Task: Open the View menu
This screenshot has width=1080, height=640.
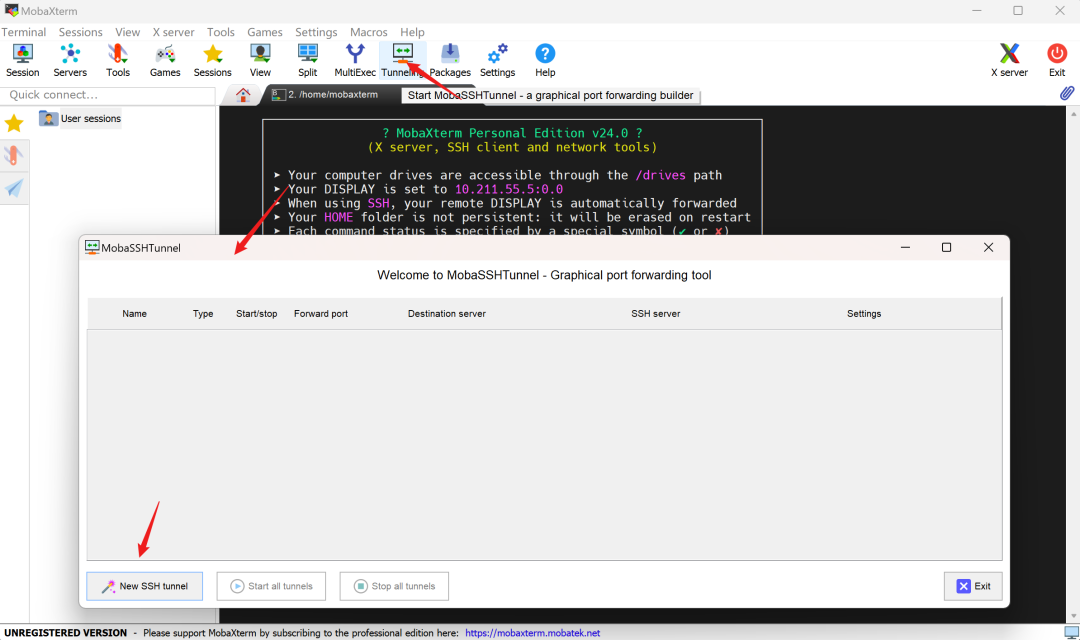Action: pos(127,32)
